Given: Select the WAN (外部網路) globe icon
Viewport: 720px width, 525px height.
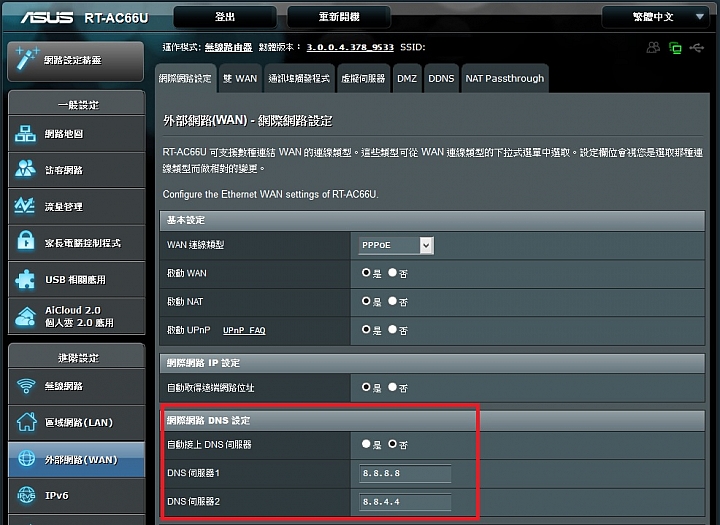Looking at the screenshot, I should click(26, 458).
